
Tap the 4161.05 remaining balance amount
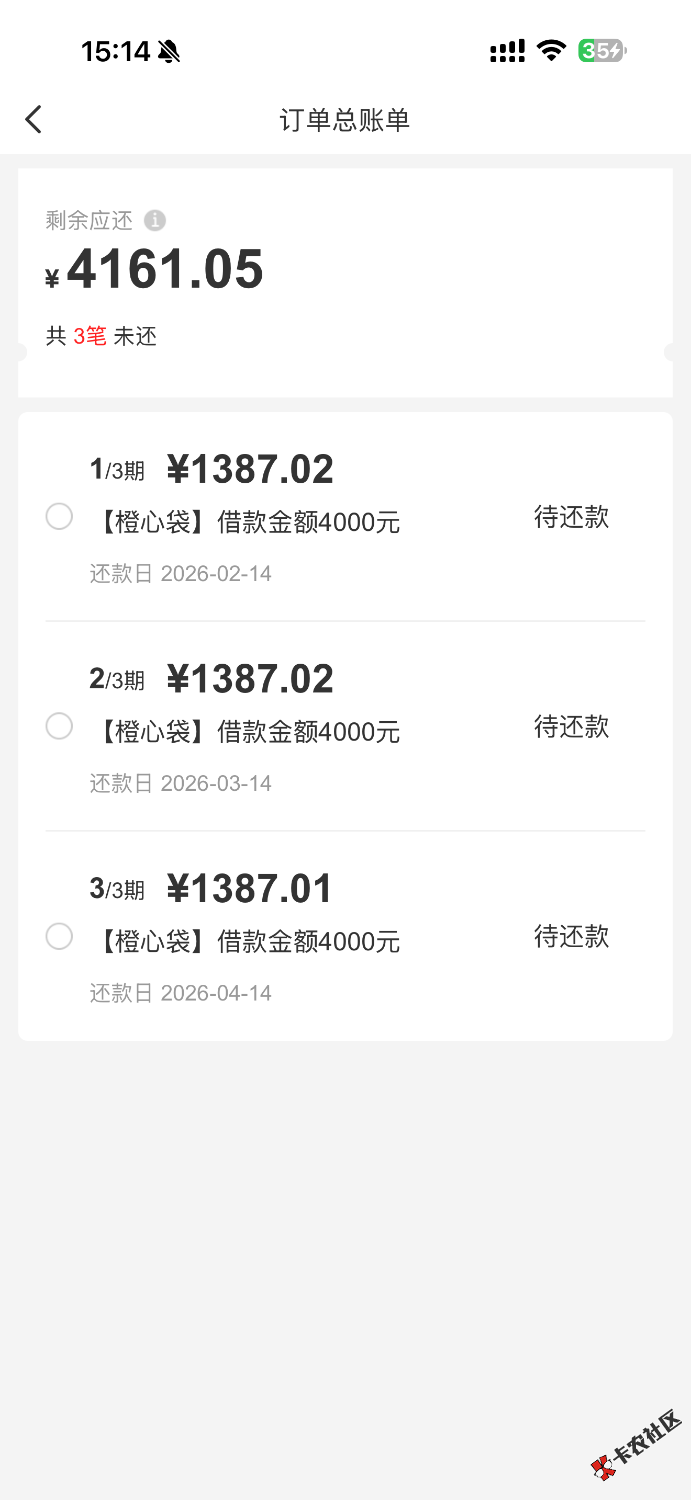pyautogui.click(x=165, y=270)
